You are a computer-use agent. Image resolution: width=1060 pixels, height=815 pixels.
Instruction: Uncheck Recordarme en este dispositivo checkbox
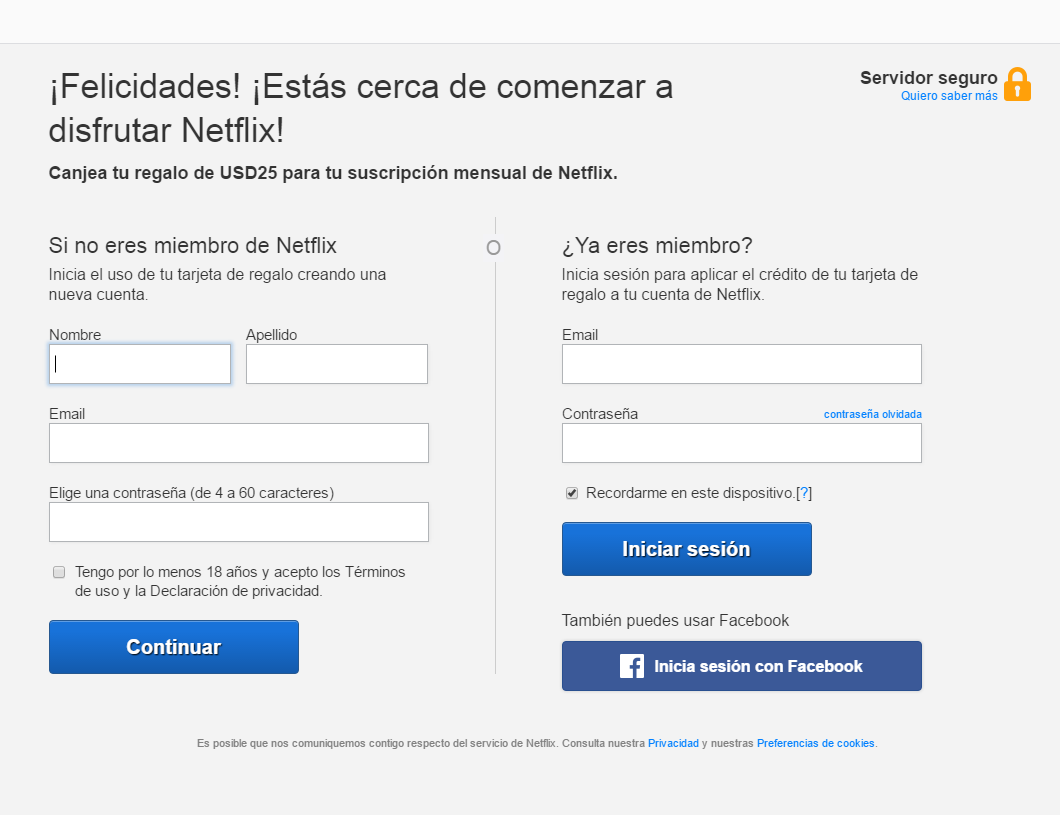click(x=572, y=493)
